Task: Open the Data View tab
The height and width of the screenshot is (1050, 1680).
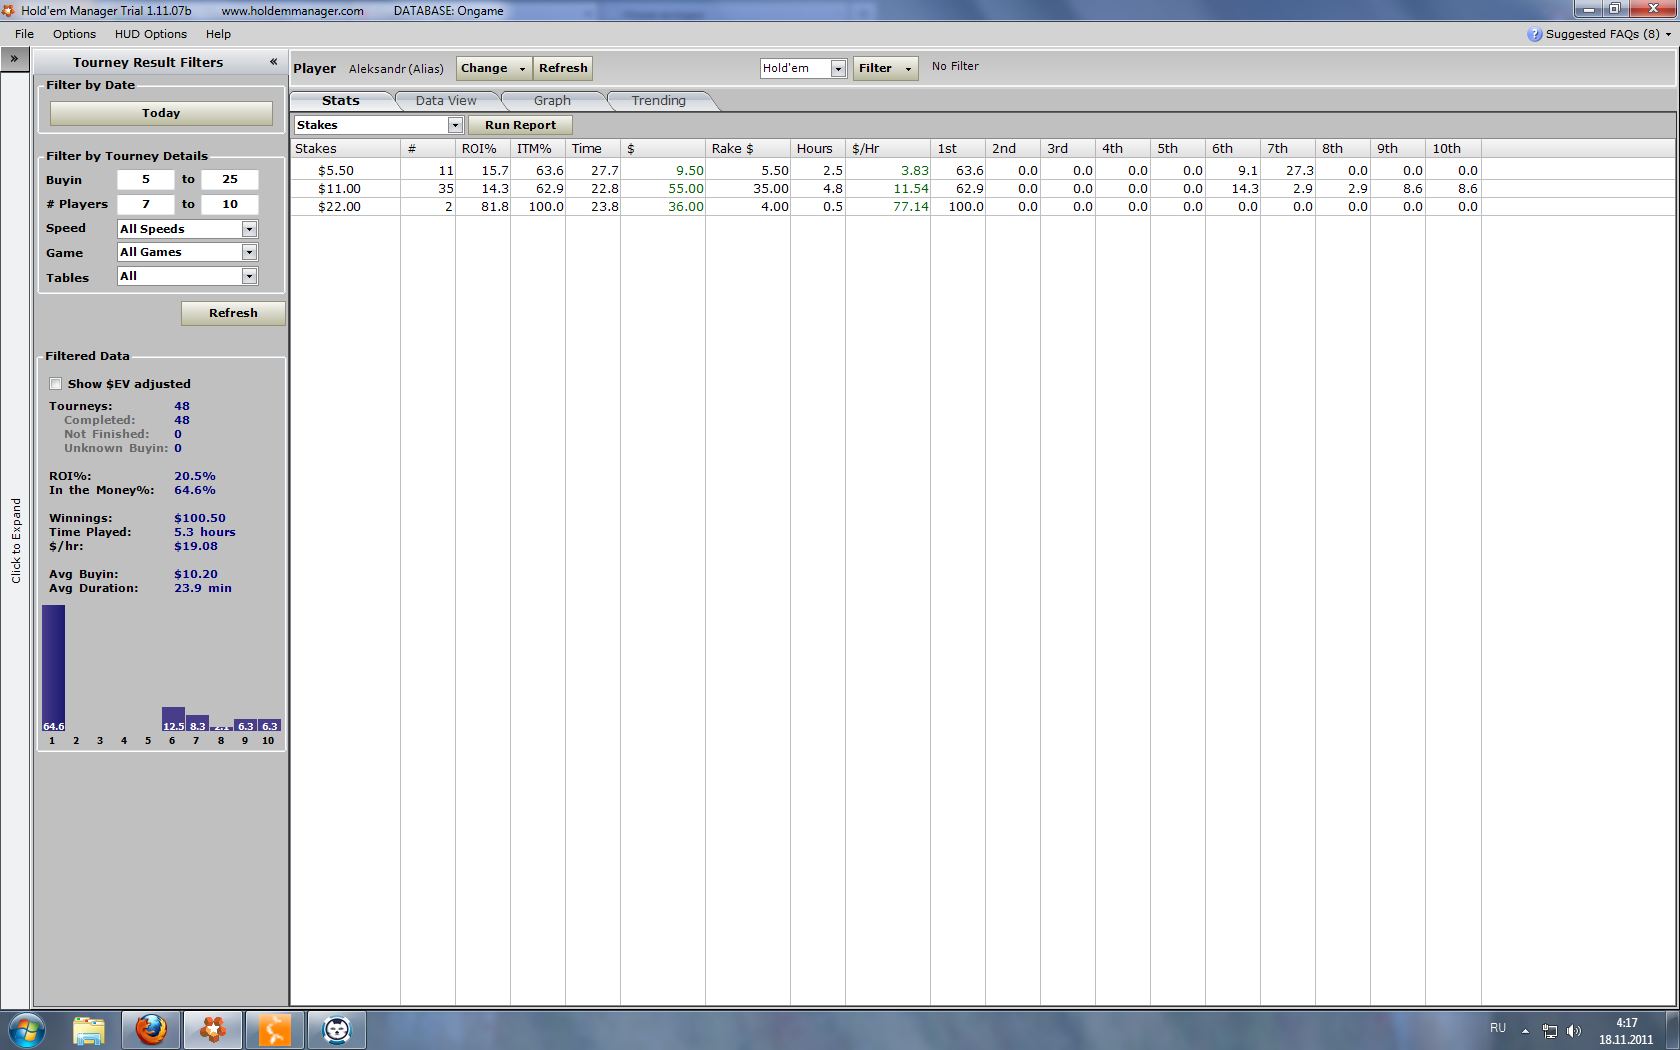Action: click(x=446, y=101)
